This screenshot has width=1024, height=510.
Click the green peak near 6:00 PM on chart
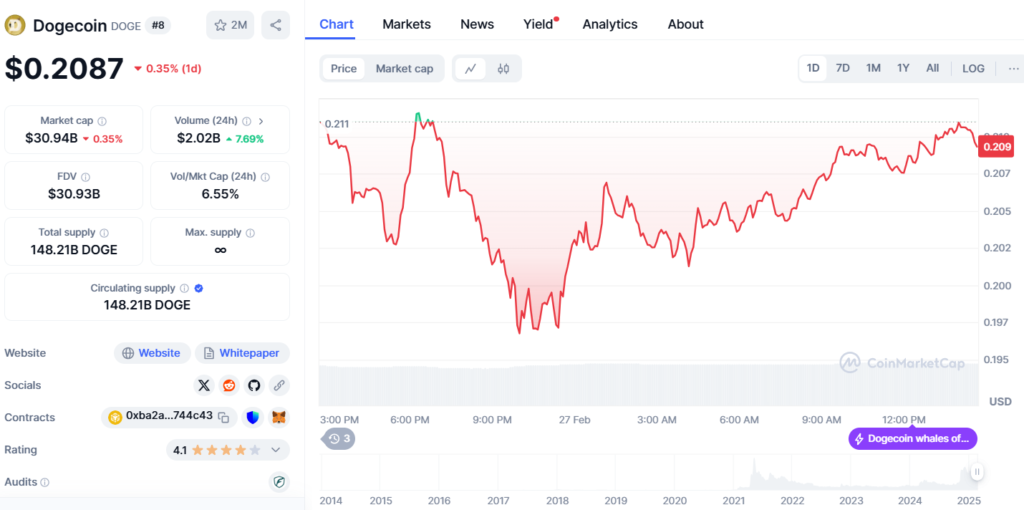coord(418,116)
